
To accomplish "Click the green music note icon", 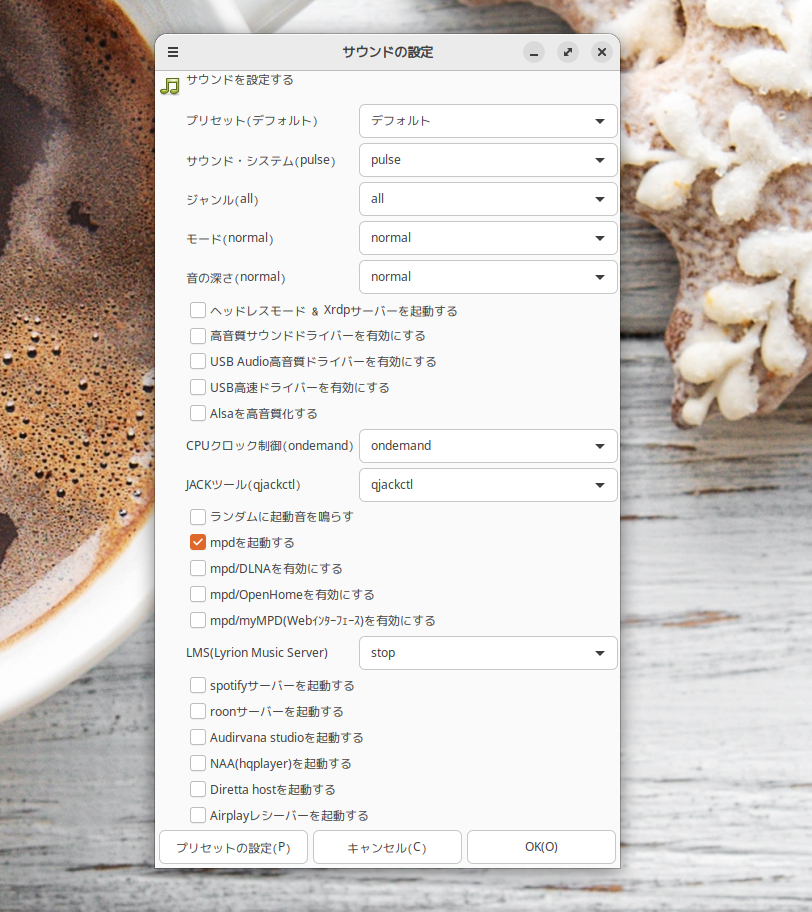I will click(170, 86).
